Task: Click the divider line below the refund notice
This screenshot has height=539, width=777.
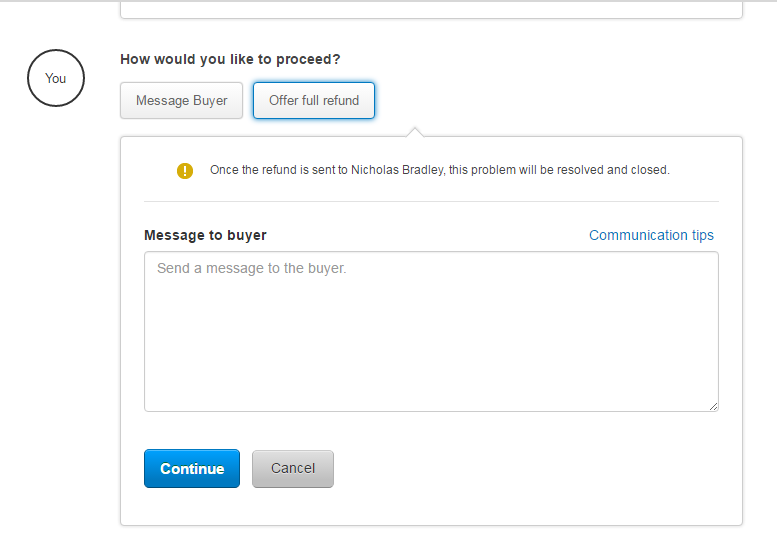Action: pyautogui.click(x=431, y=201)
